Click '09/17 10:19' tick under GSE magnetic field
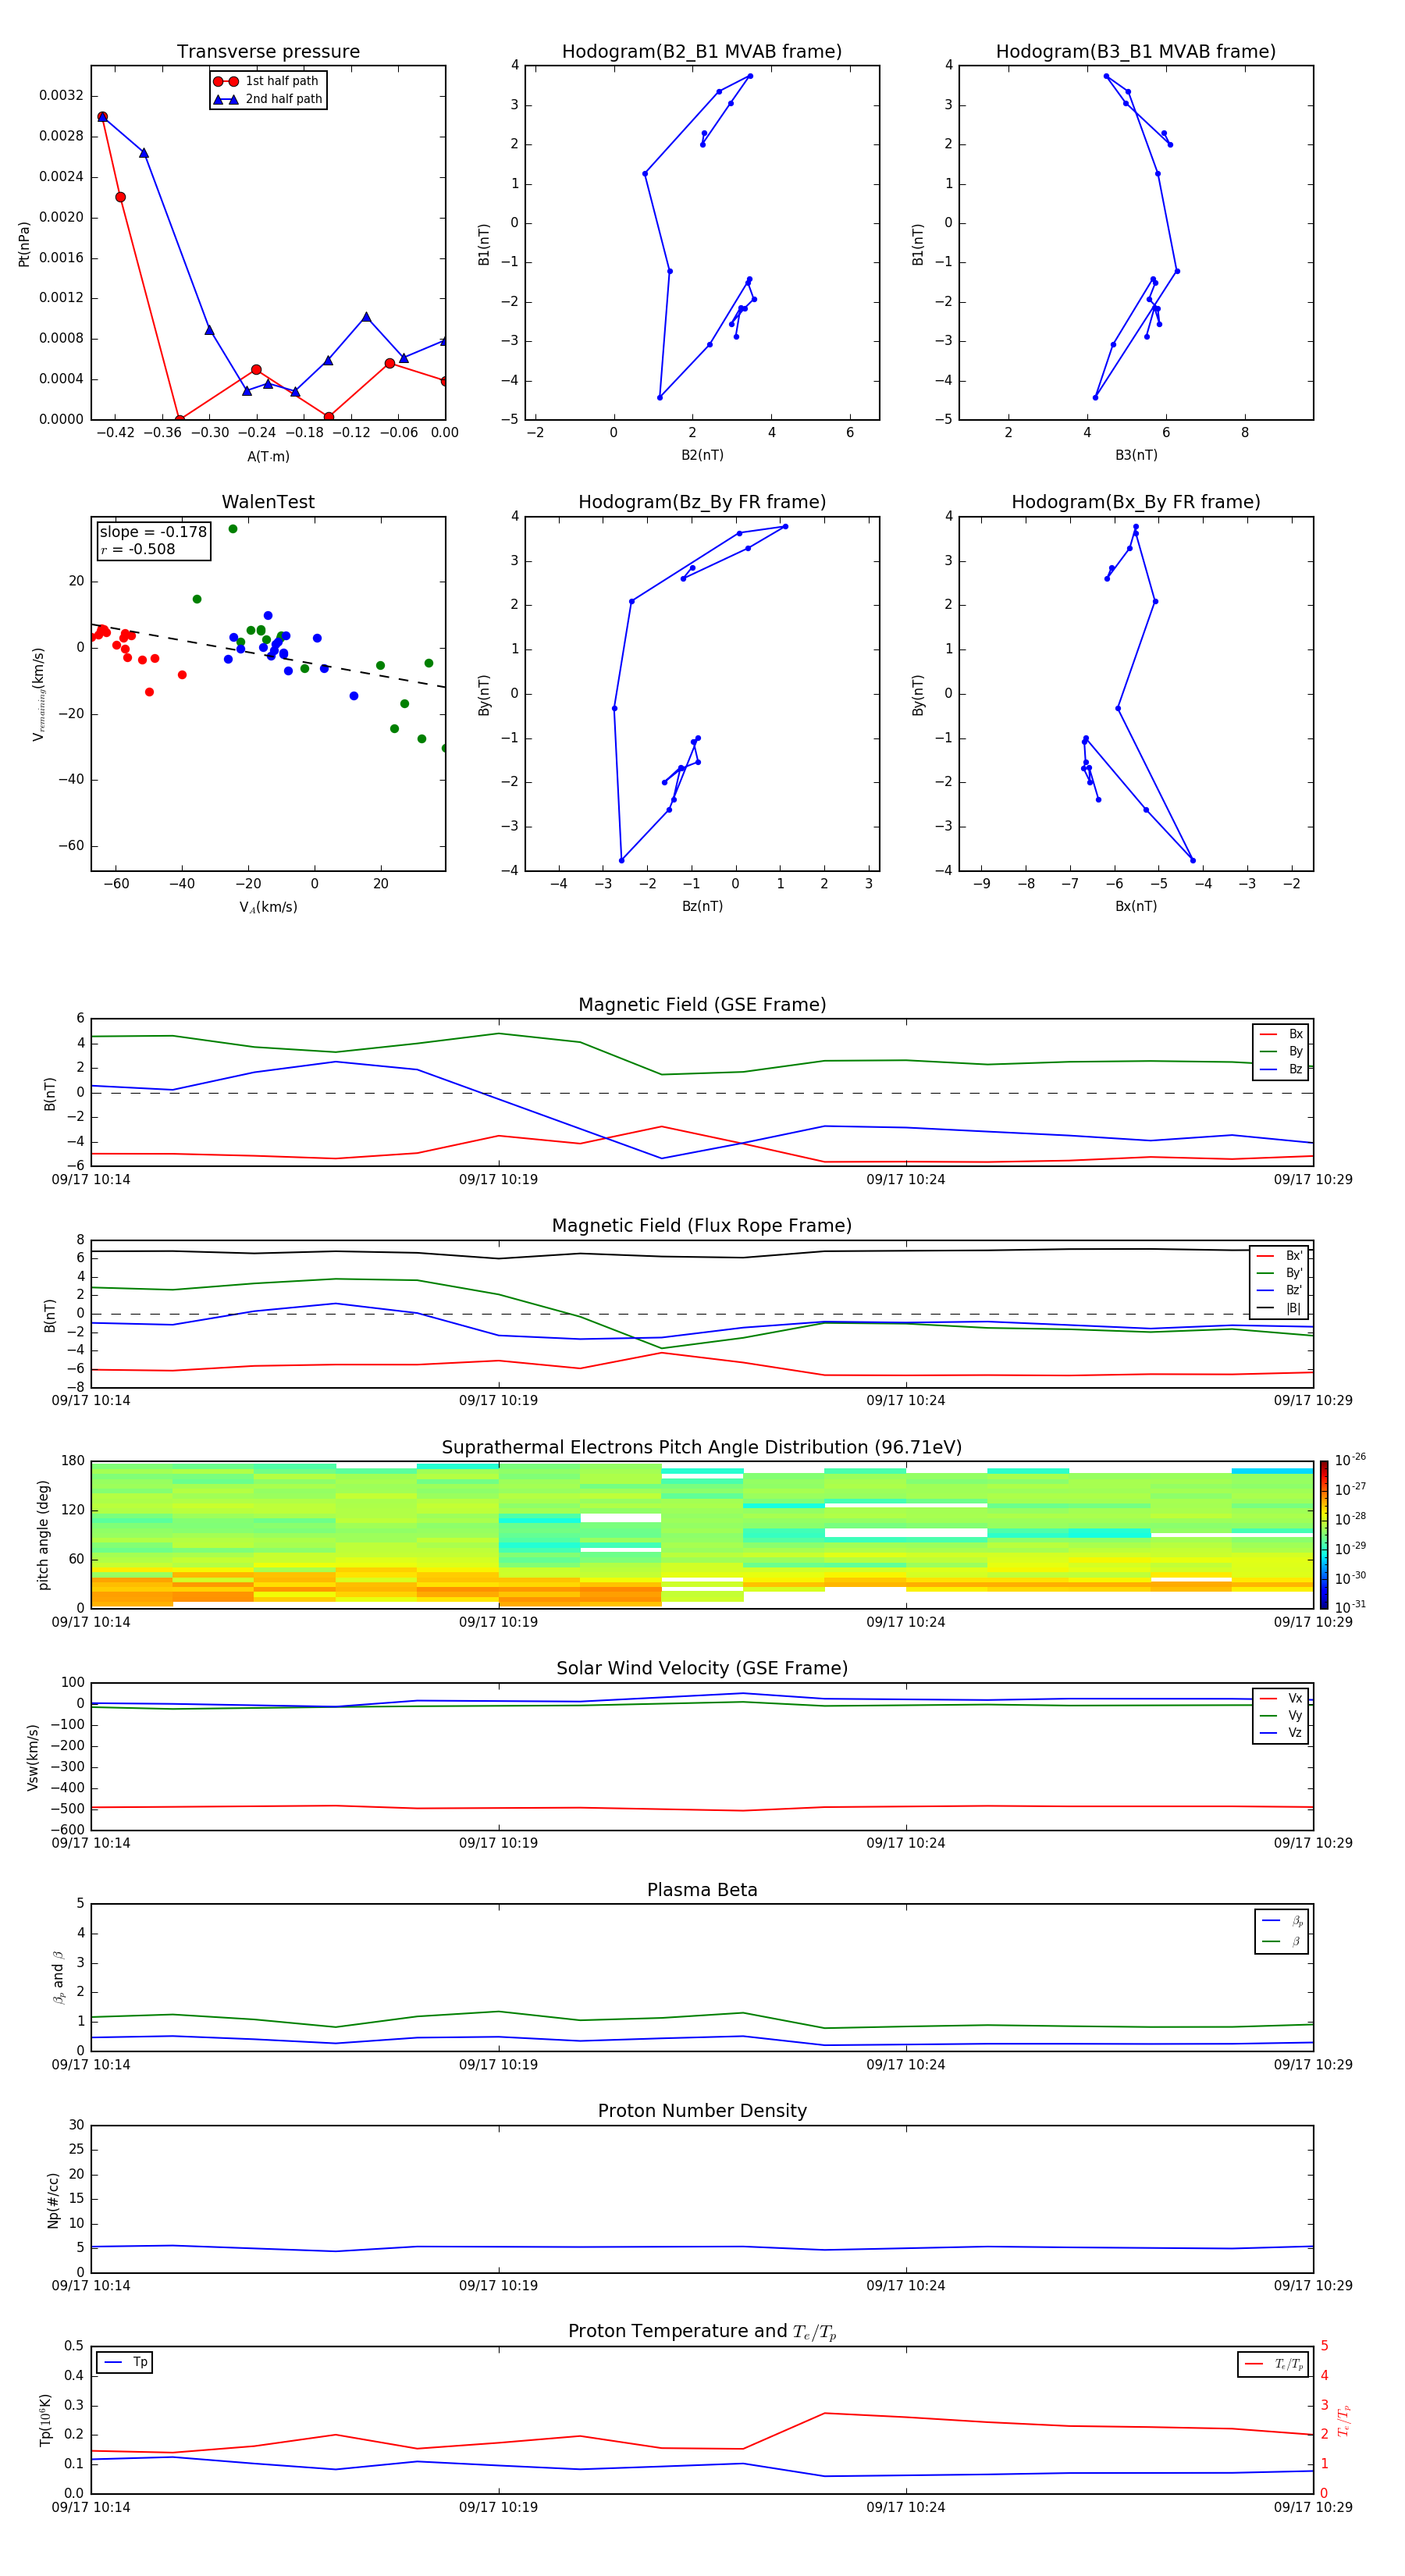 pos(498,1180)
